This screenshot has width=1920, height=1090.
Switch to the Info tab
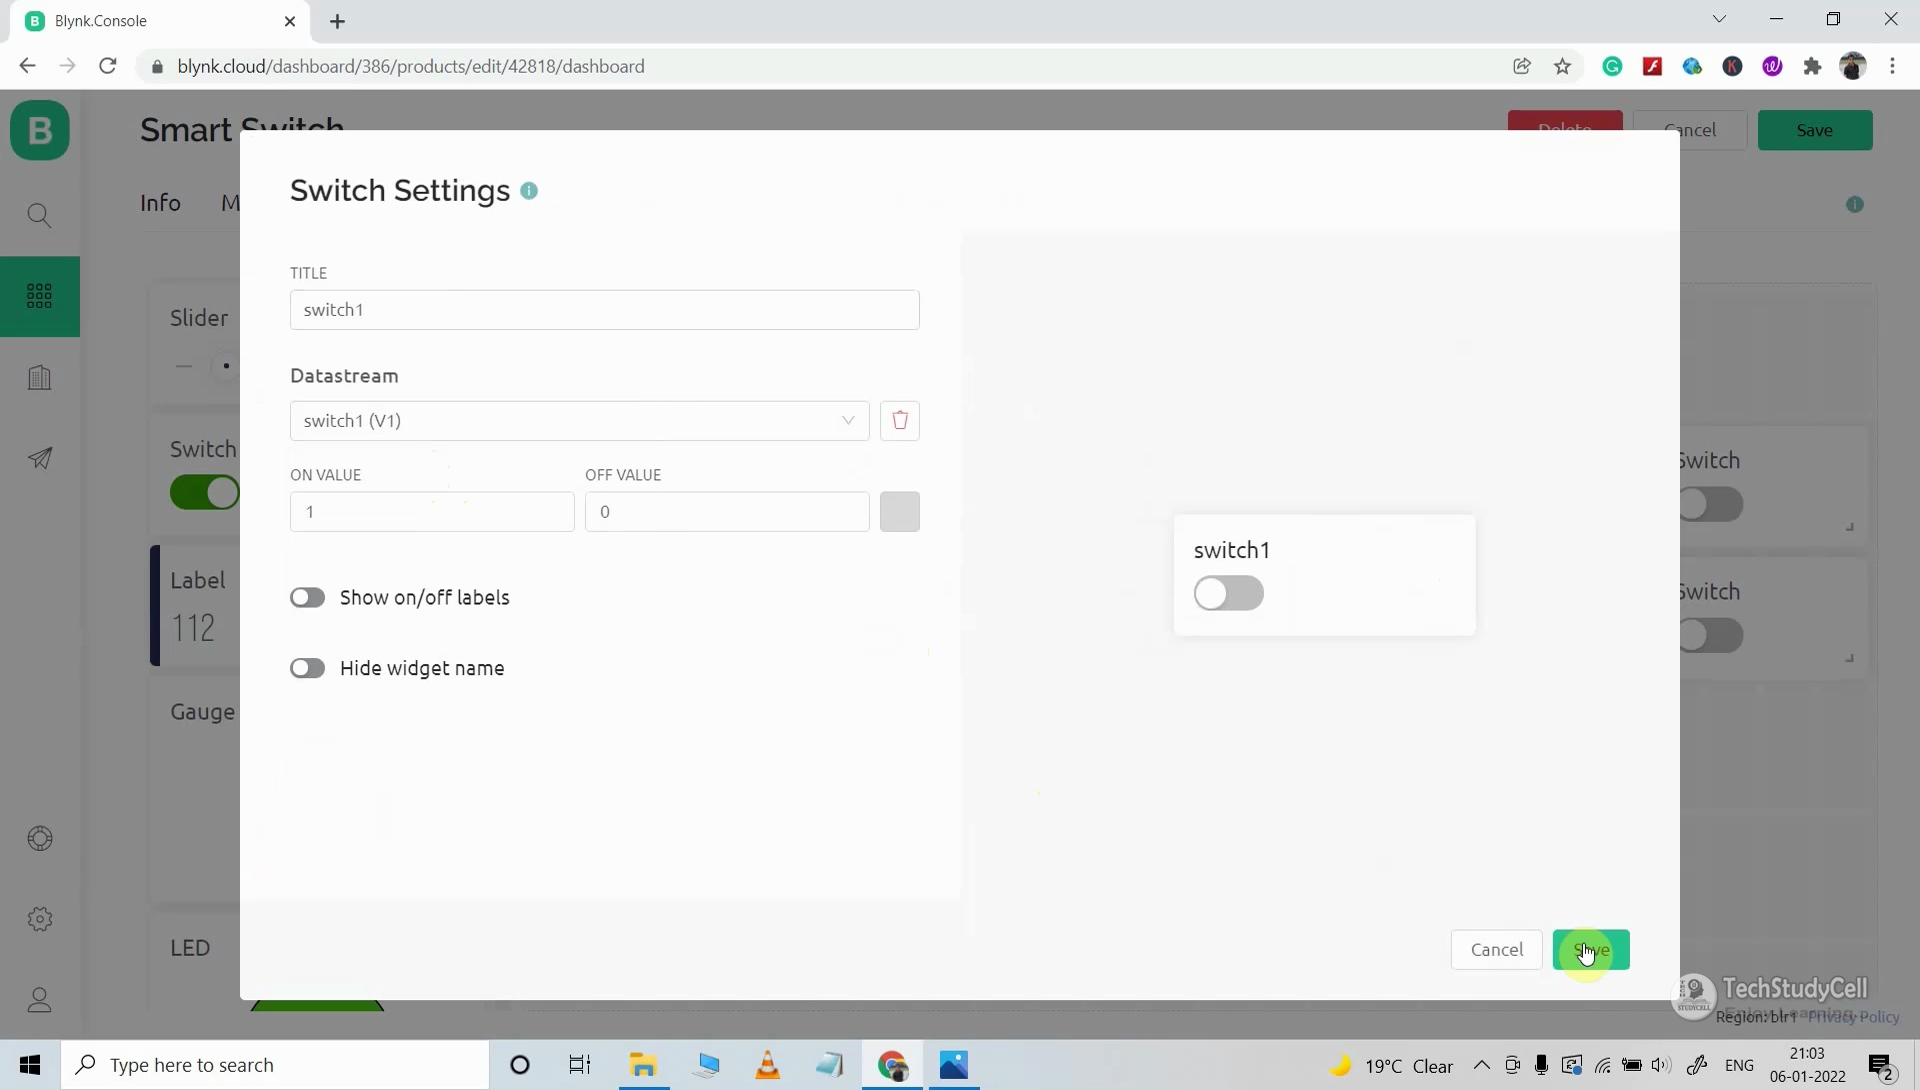pyautogui.click(x=161, y=202)
